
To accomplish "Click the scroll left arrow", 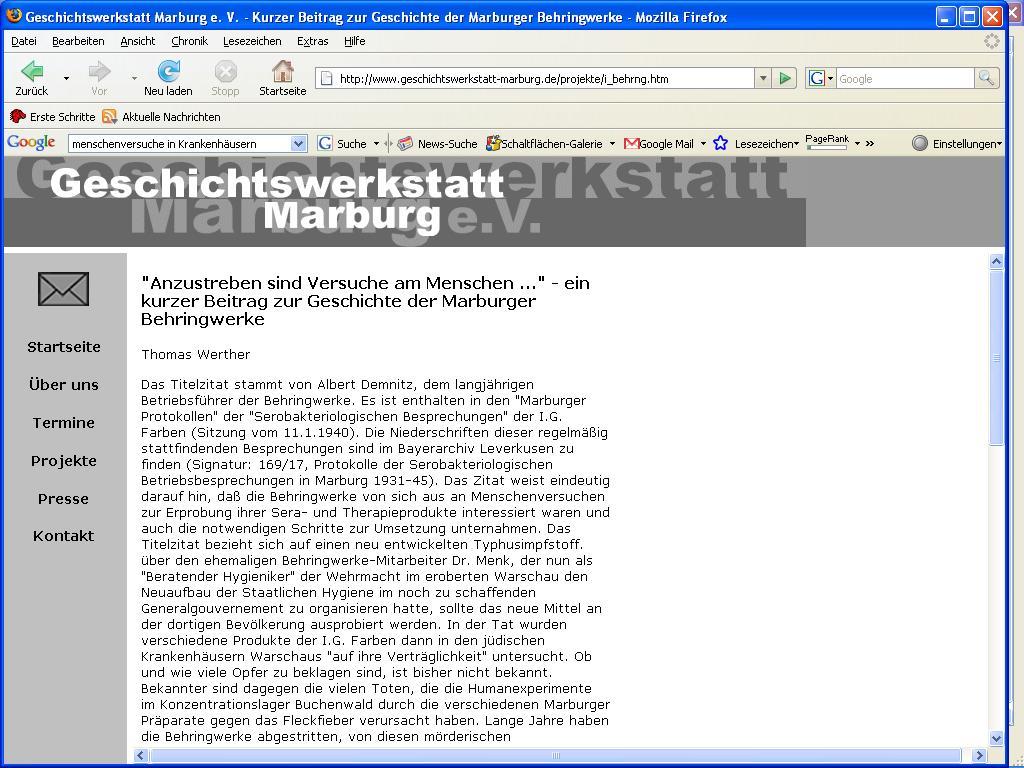I will tap(140, 756).
